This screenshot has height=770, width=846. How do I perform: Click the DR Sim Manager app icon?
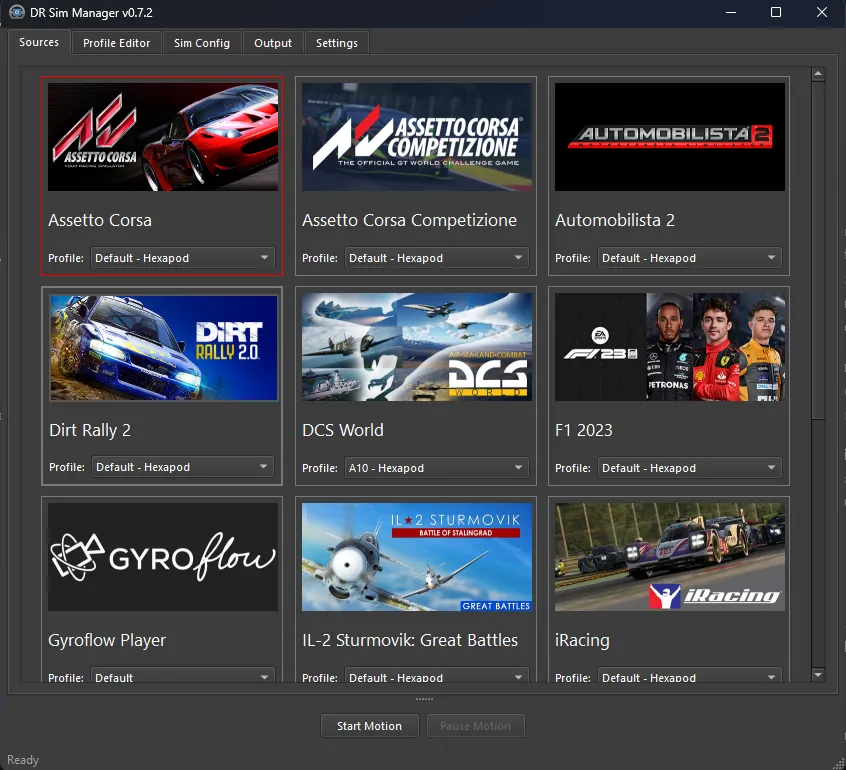tap(16, 12)
